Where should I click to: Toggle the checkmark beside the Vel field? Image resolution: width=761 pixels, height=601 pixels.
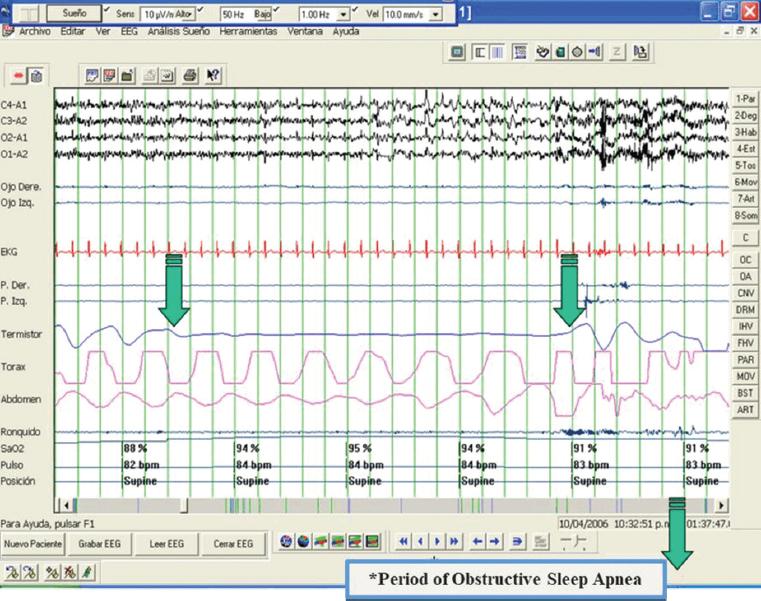click(355, 11)
